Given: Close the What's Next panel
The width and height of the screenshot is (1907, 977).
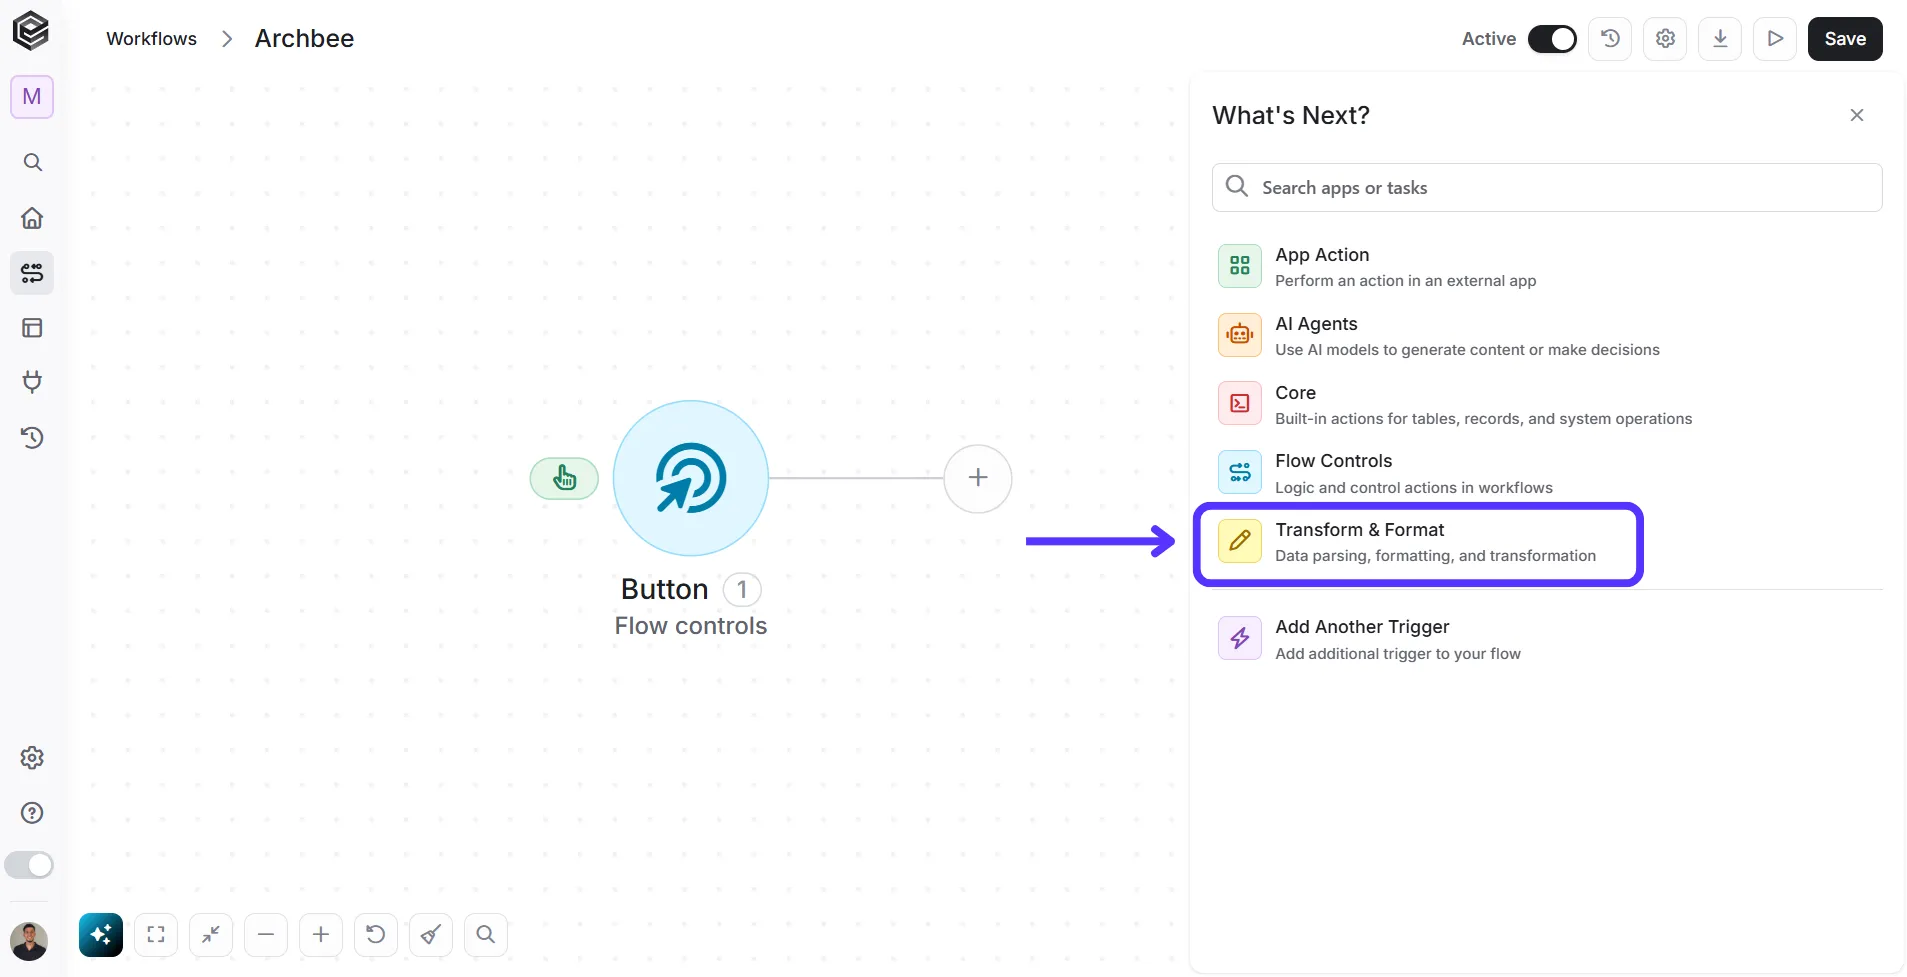Looking at the screenshot, I should tap(1857, 115).
